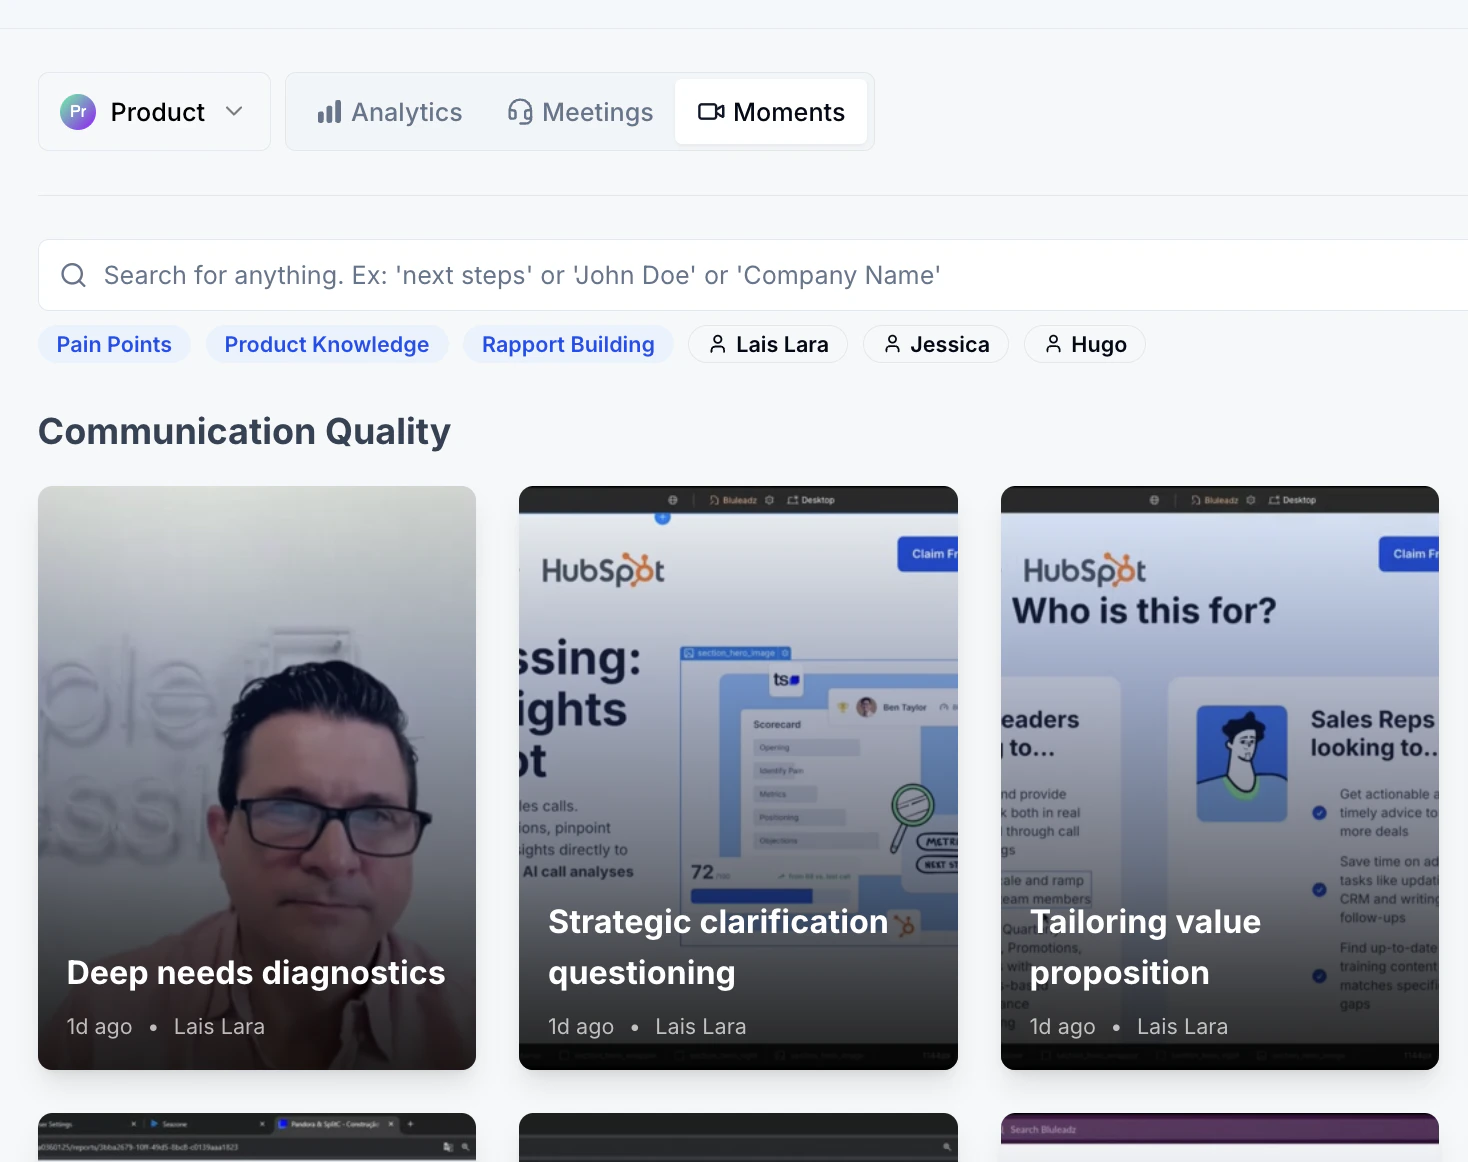Click the Analytics bar chart icon

[329, 112]
